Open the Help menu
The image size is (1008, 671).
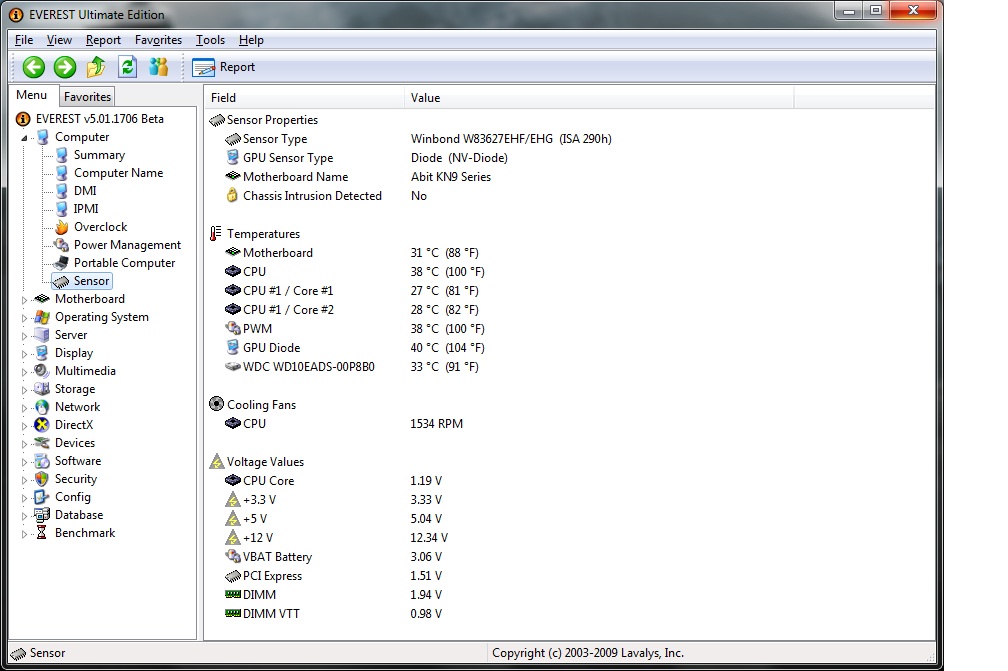coord(251,40)
